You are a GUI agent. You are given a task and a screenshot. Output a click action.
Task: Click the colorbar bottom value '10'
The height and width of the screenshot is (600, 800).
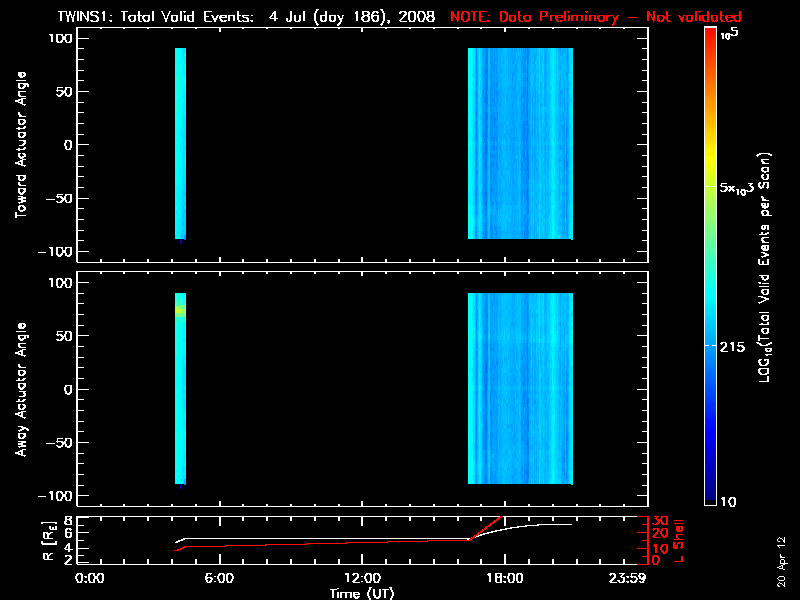click(x=728, y=502)
